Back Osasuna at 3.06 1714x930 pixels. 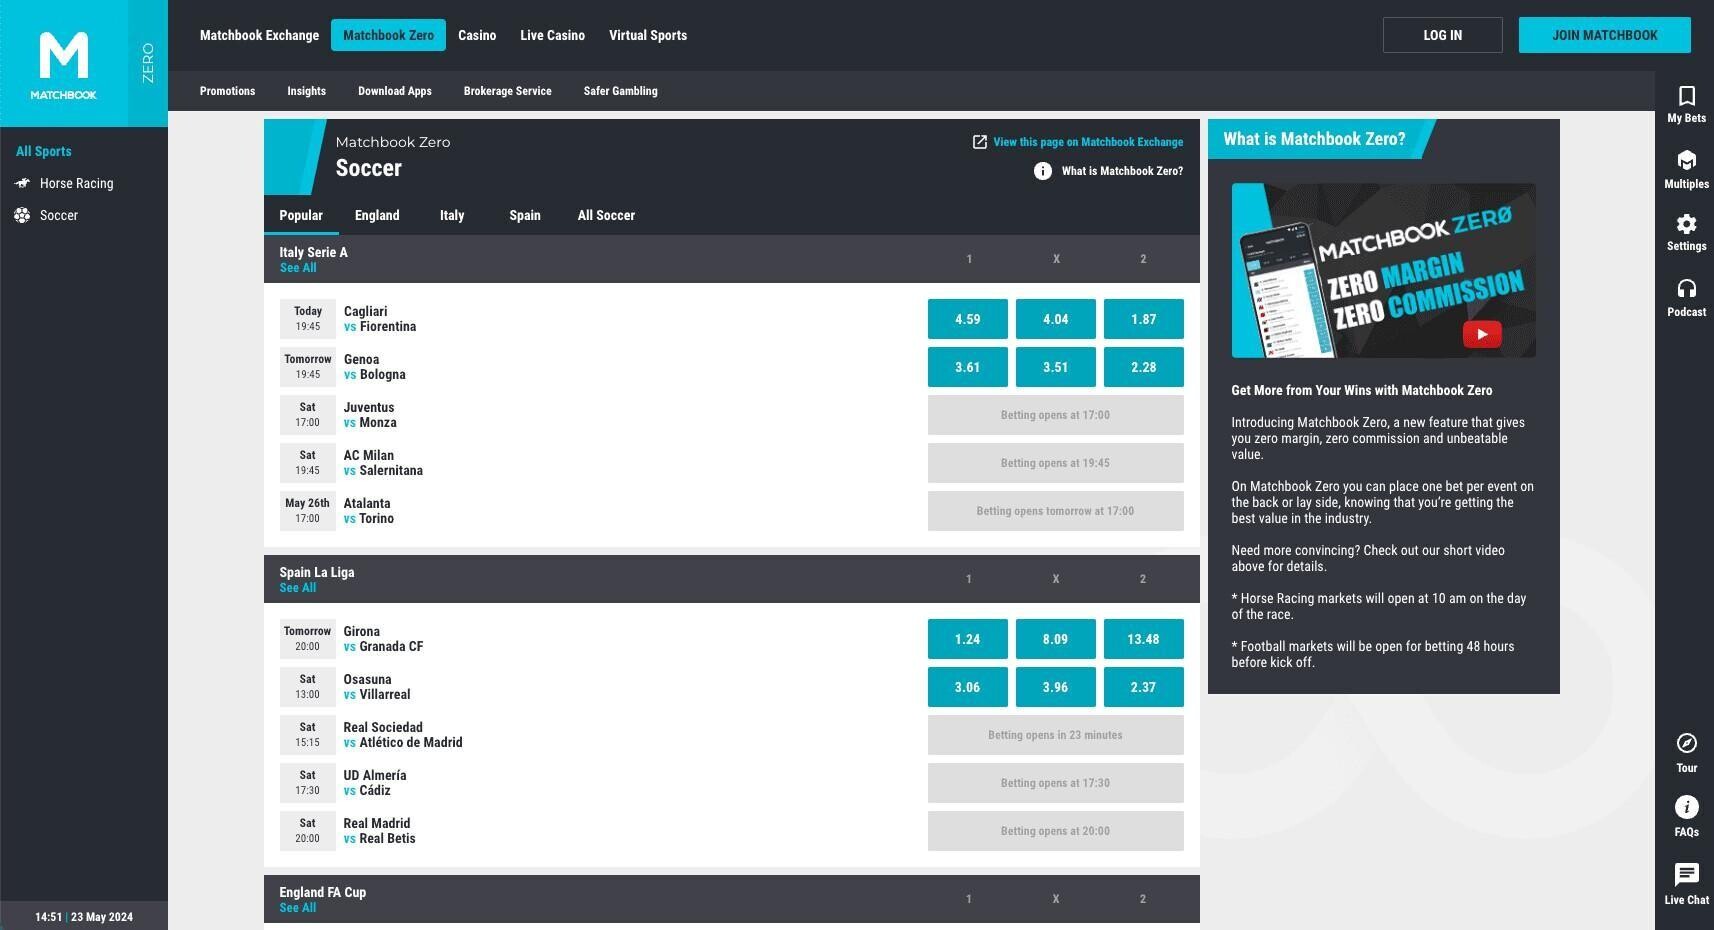coord(968,687)
